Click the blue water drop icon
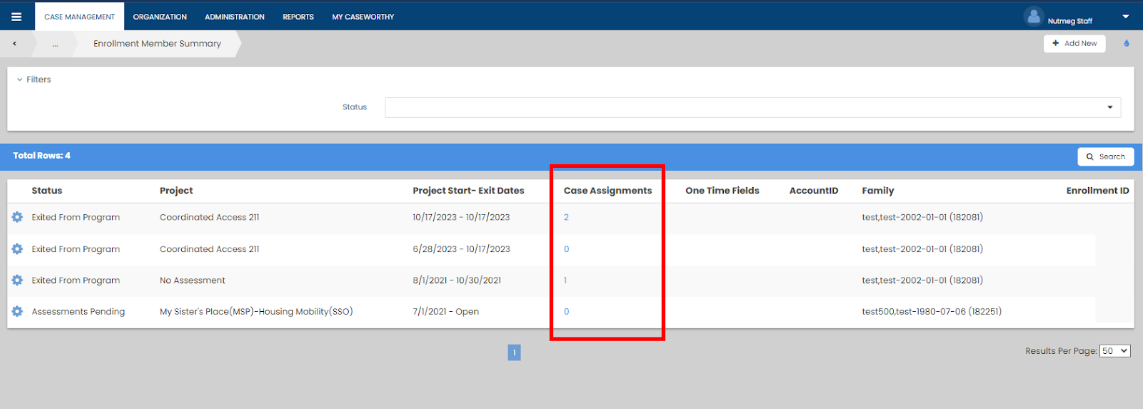Image resolution: width=1143 pixels, height=409 pixels. (1126, 44)
